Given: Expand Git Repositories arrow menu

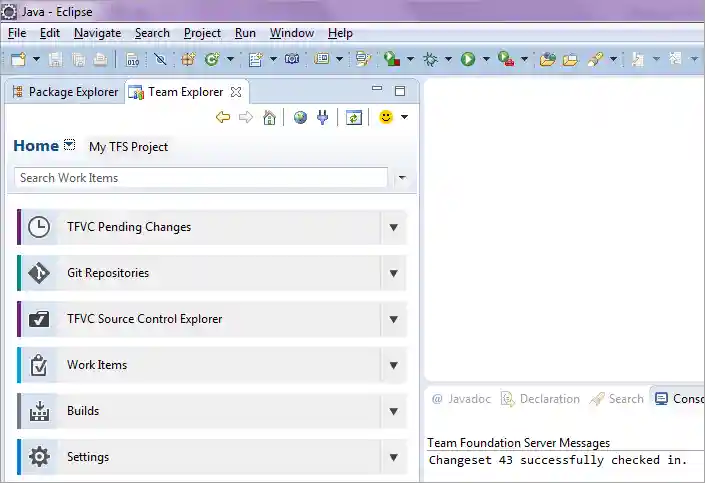Looking at the screenshot, I should click(x=393, y=273).
